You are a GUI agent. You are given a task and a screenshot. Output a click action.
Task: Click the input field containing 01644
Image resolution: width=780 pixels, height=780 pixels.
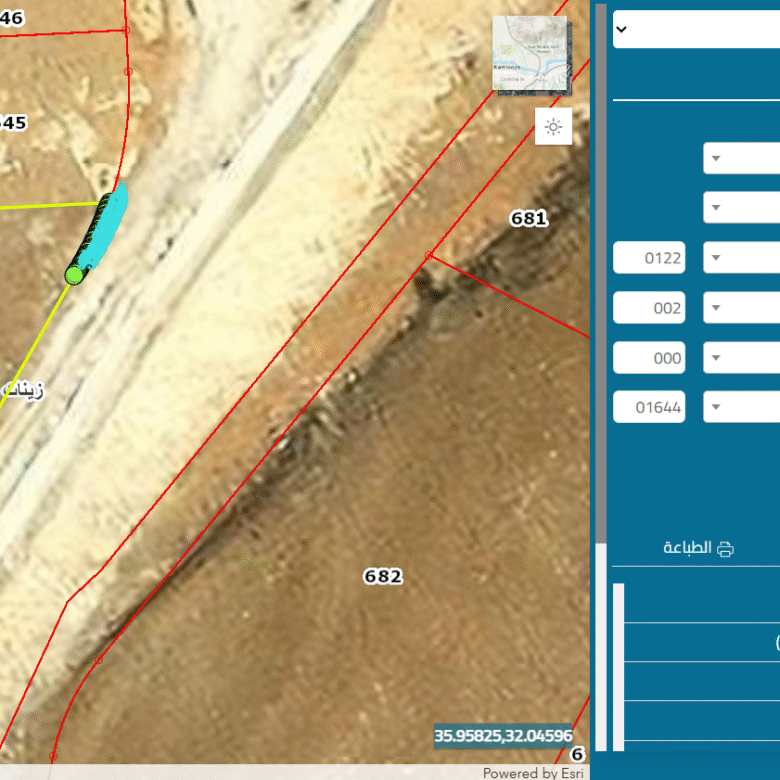tap(649, 407)
